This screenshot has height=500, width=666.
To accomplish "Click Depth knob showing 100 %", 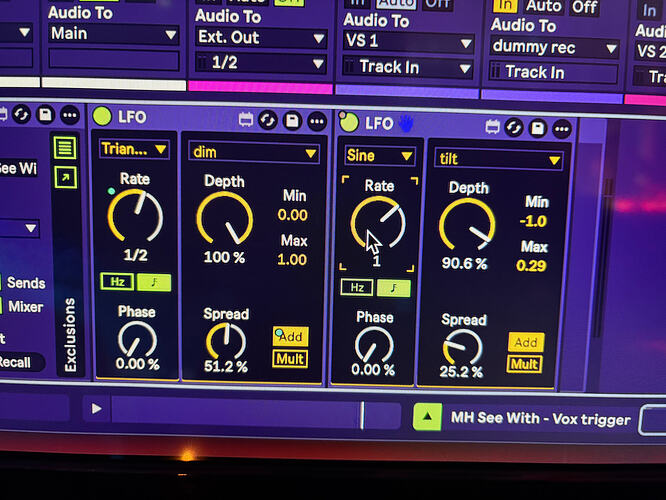I will point(225,219).
